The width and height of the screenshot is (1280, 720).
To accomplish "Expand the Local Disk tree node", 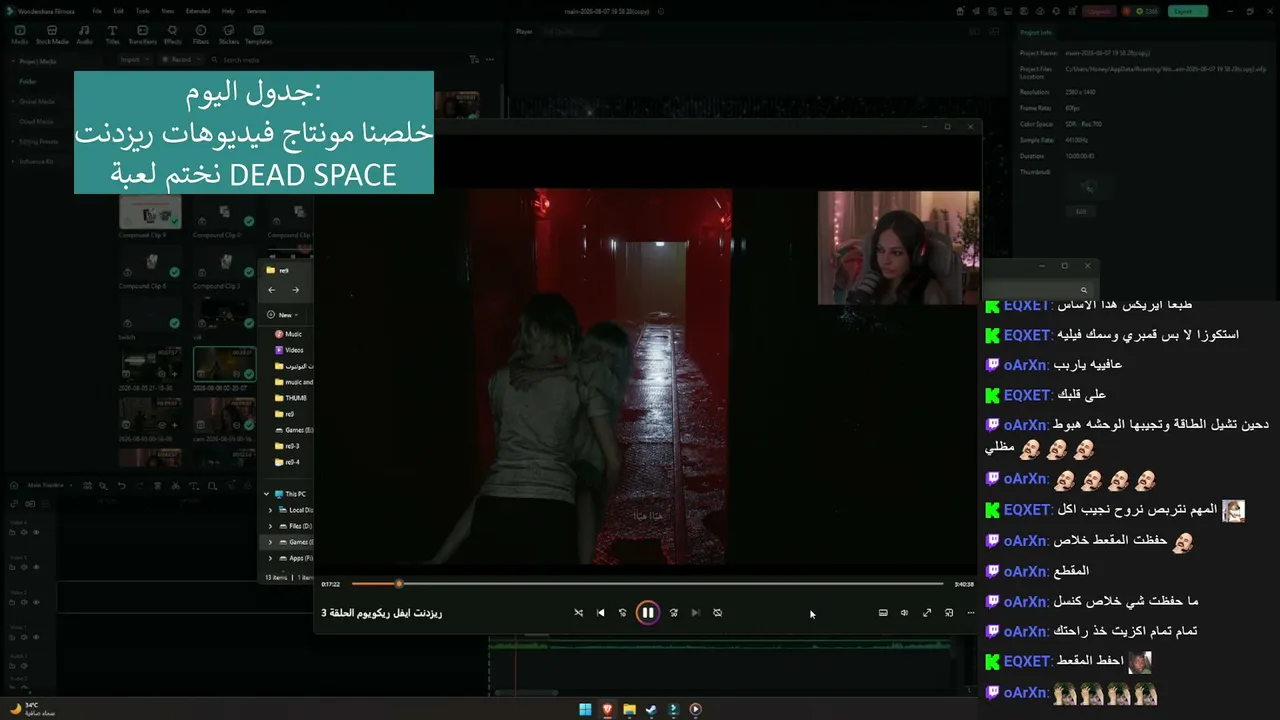I will click(270, 510).
